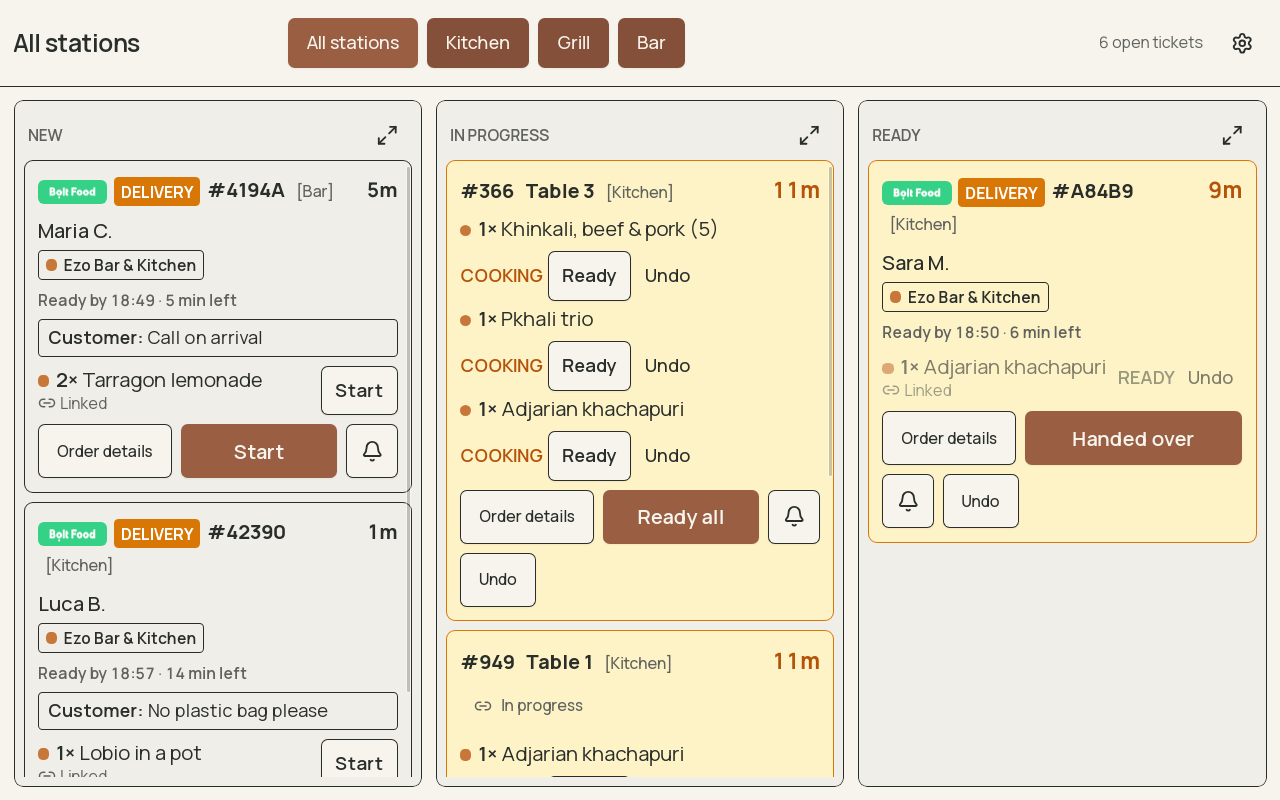Expand the READY column
This screenshot has width=1280, height=800.
click(x=1232, y=135)
